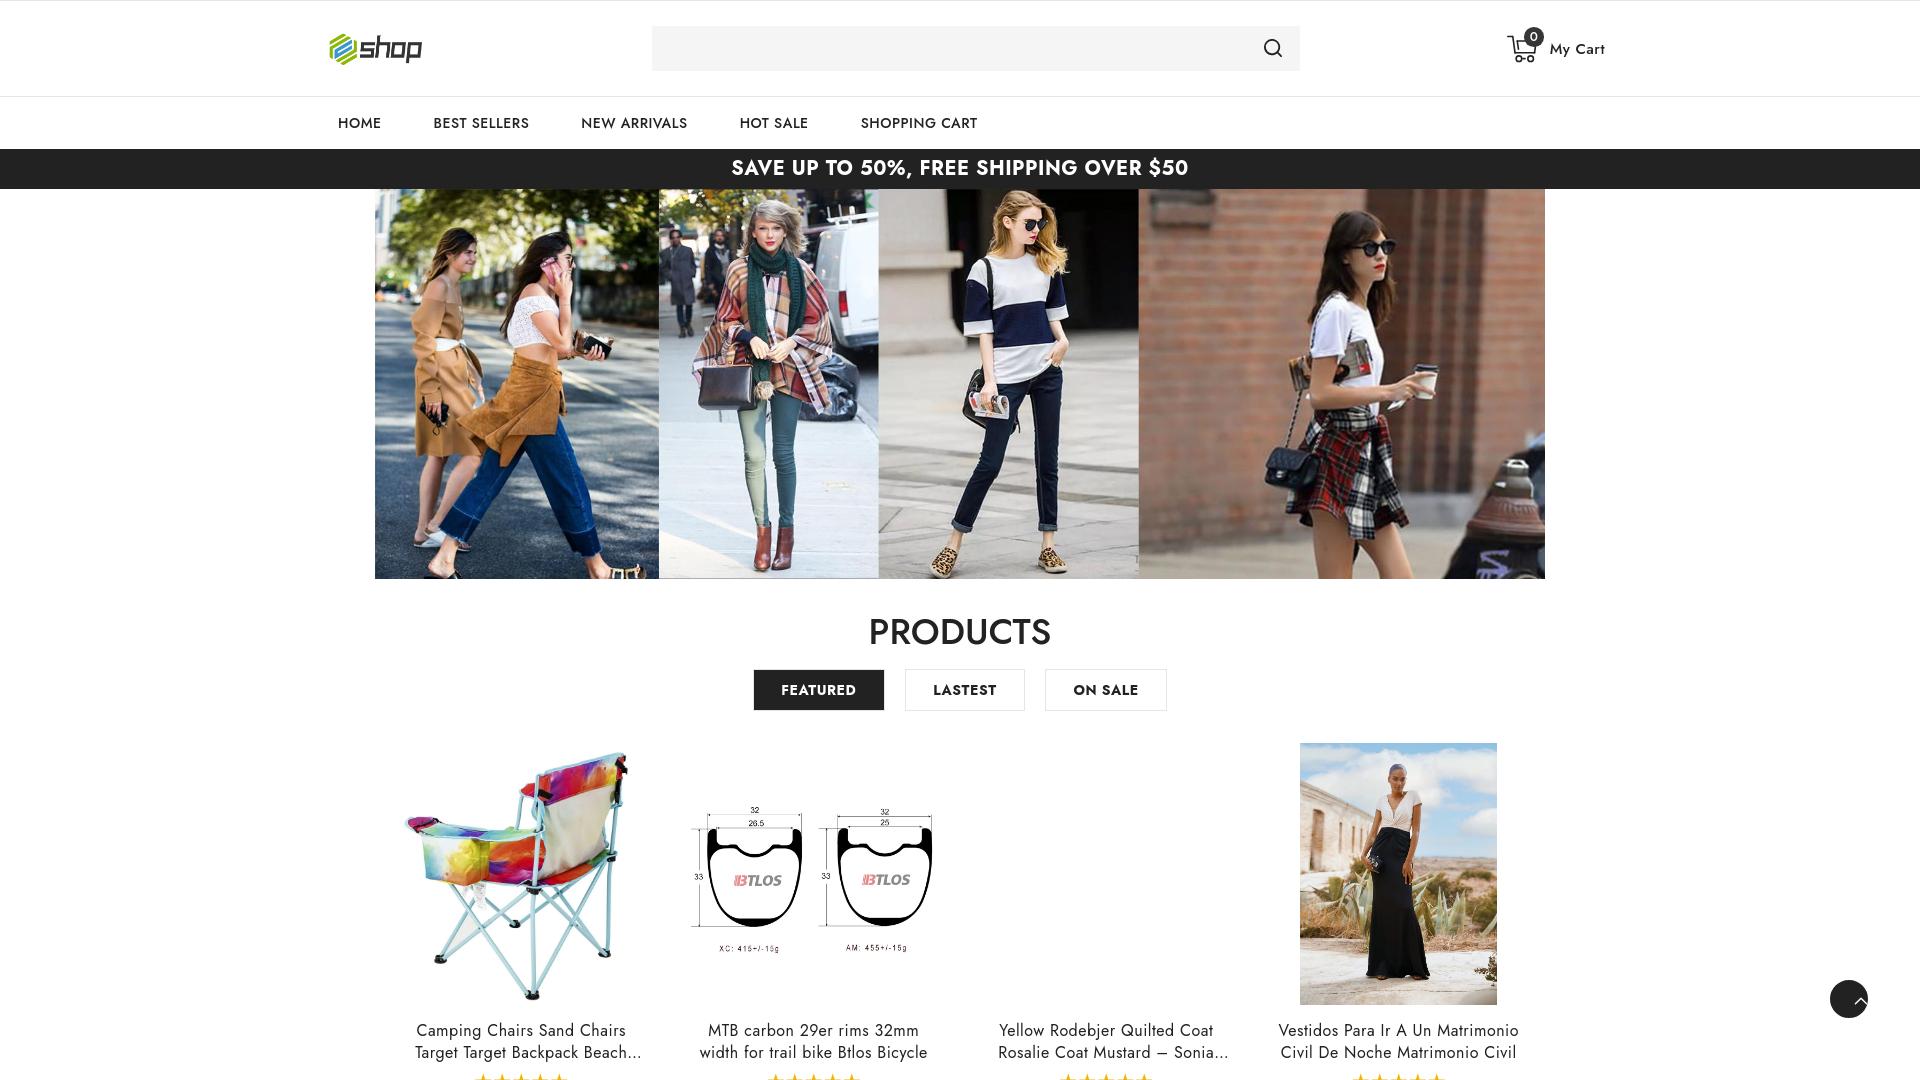The height and width of the screenshot is (1080, 1920).
Task: Open the black maxi dress product image
Action: tap(1398, 874)
